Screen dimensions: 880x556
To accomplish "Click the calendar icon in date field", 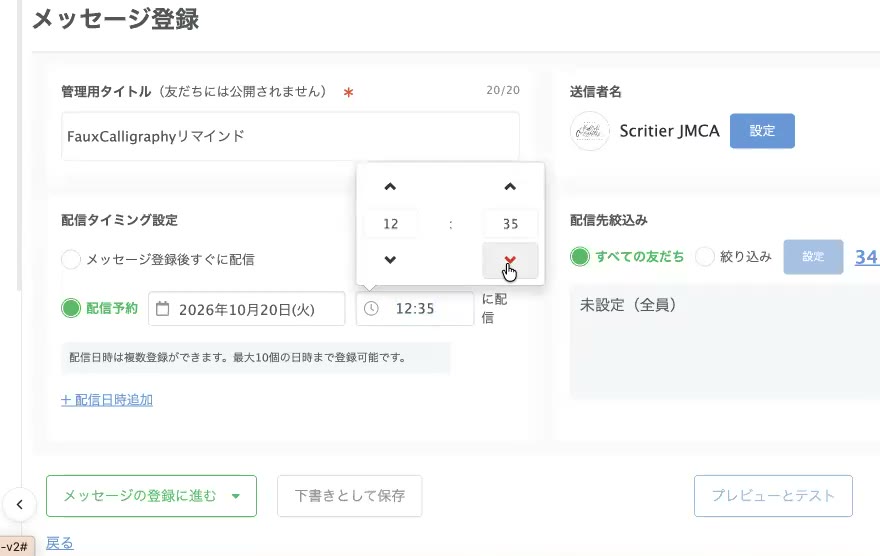I will coord(162,309).
